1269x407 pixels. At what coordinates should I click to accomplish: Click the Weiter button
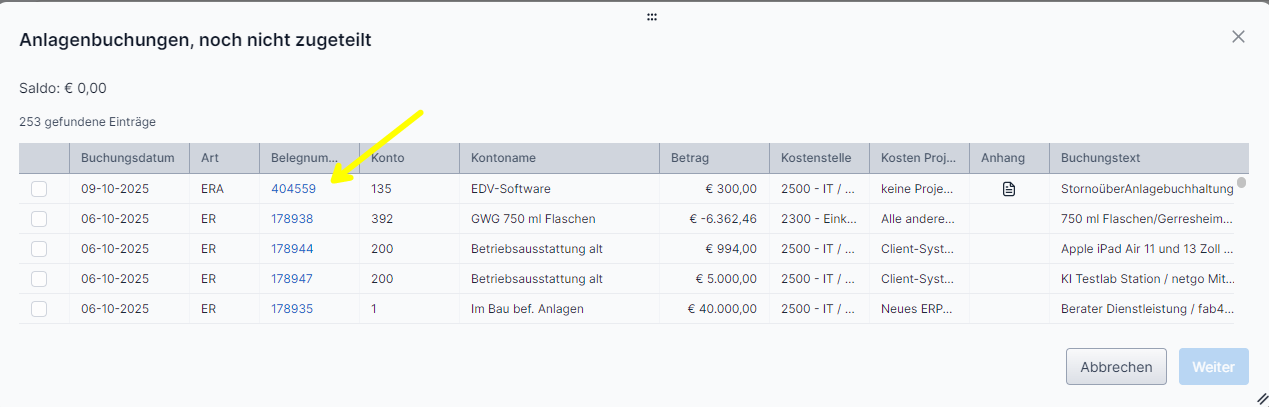1213,367
